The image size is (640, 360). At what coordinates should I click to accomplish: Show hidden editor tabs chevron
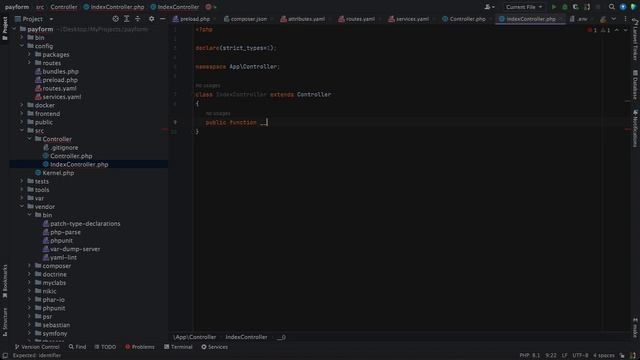click(x=613, y=19)
